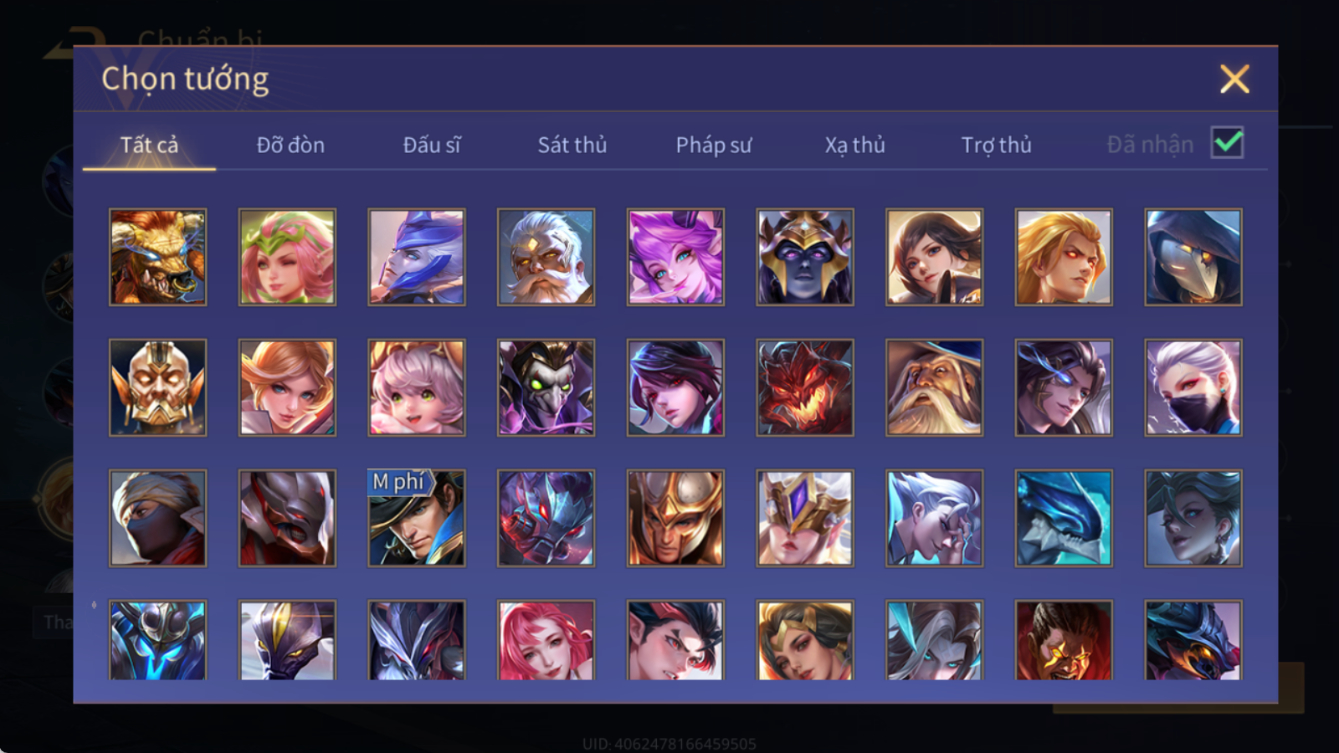1339x753 pixels.
Task: Select the masked white-haired ninja hero
Action: [1194, 388]
